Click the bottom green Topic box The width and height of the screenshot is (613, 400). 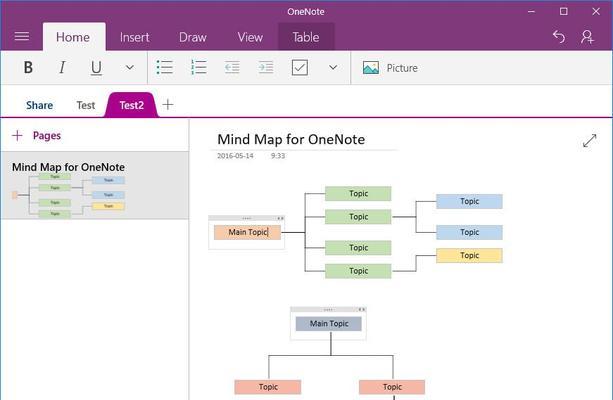point(358,271)
